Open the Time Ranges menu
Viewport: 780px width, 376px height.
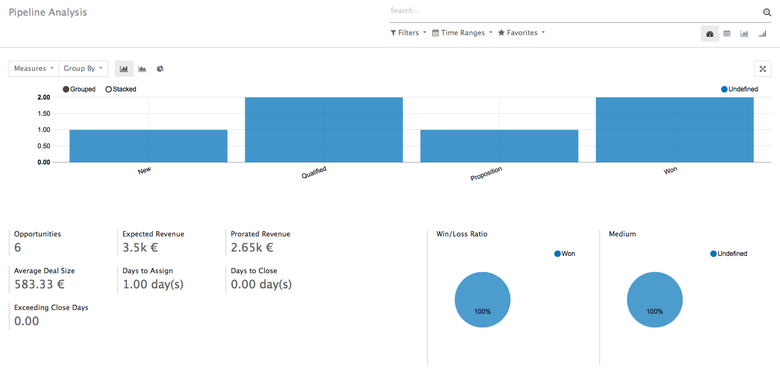click(462, 33)
